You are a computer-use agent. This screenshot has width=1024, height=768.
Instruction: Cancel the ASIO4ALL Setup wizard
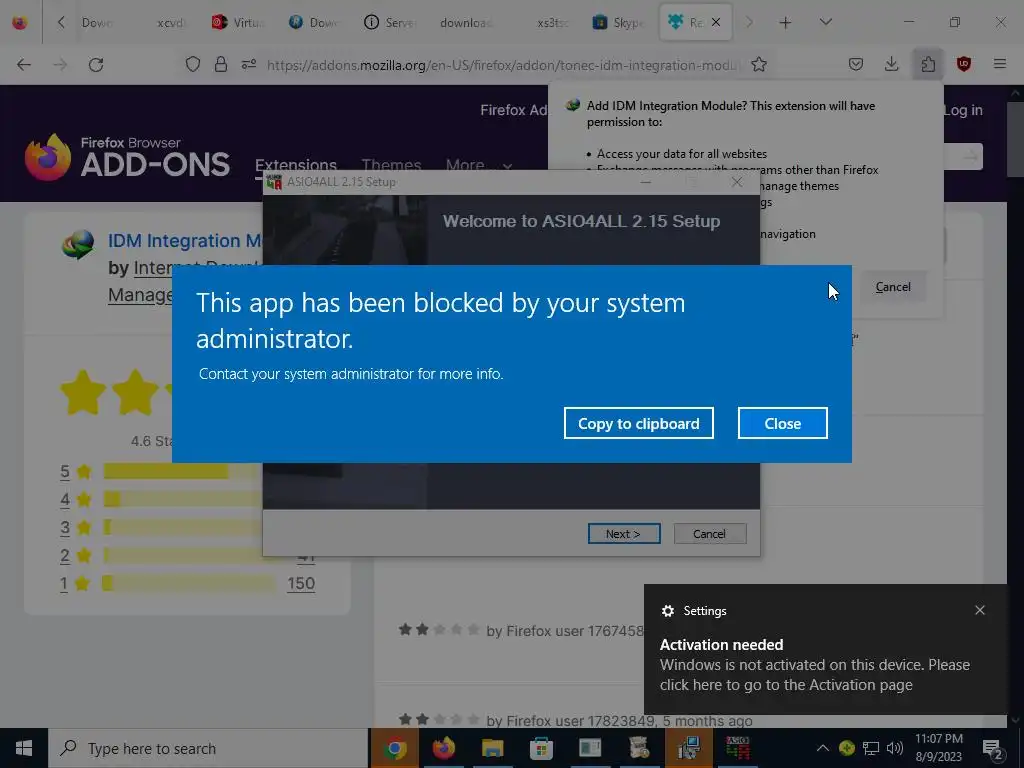[x=709, y=534]
